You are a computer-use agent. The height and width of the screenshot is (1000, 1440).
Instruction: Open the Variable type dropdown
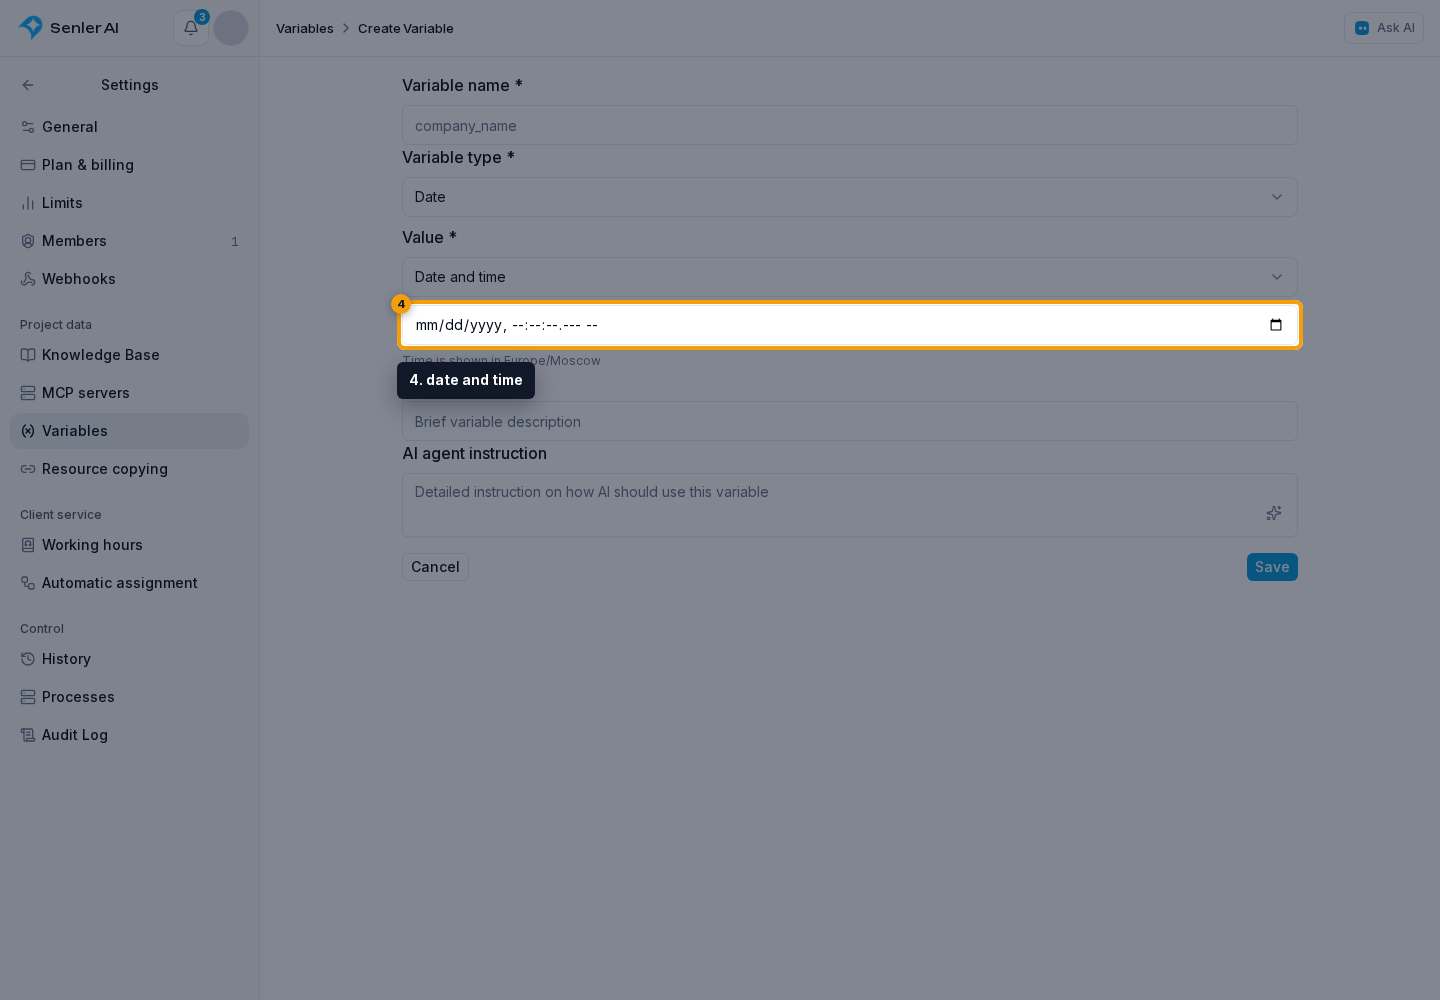coord(850,197)
